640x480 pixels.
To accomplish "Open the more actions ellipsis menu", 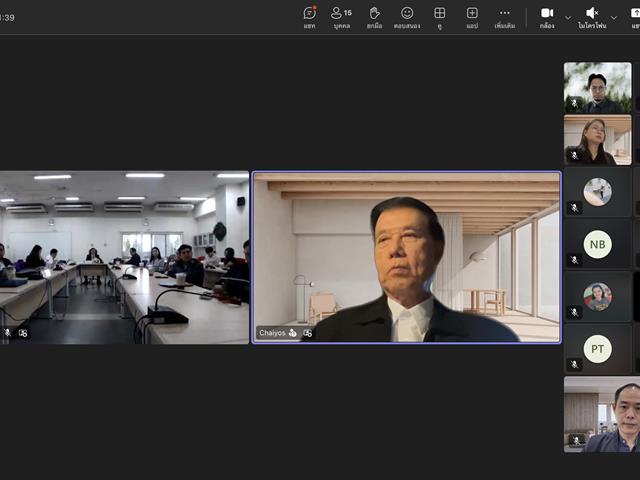I will click(505, 18).
